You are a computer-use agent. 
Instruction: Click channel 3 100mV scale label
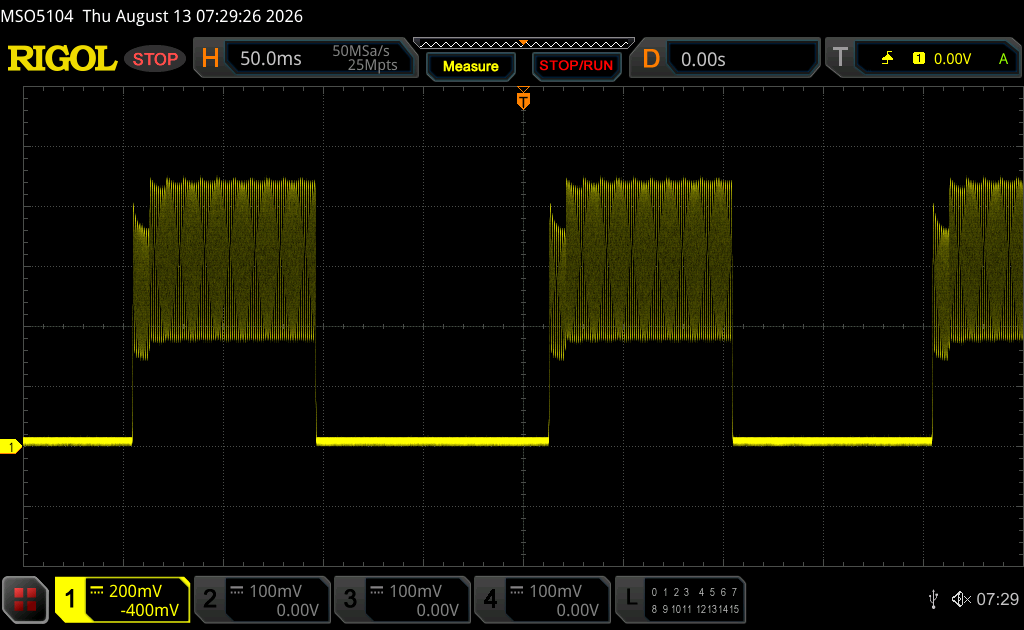coord(416,591)
